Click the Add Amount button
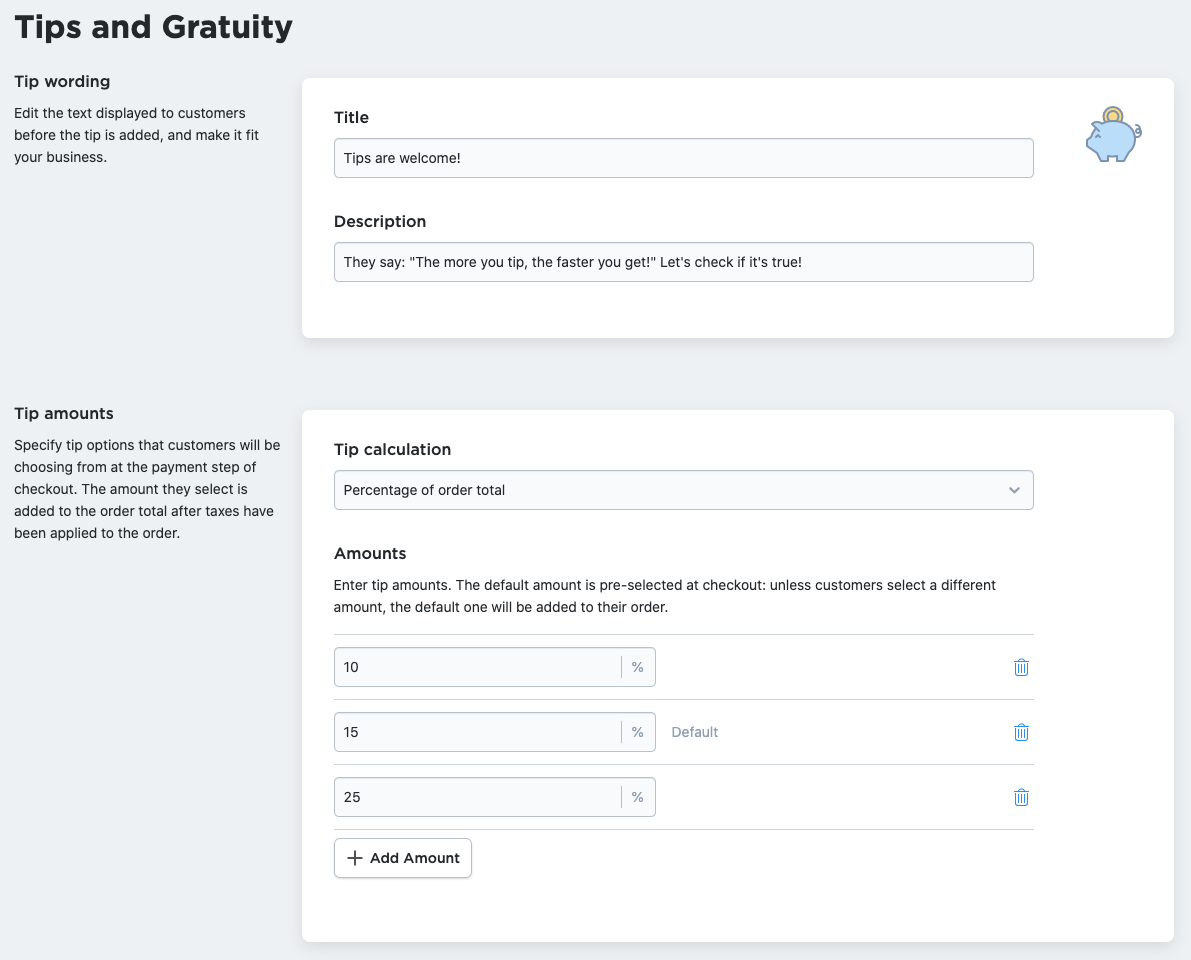This screenshot has height=960, width=1191. click(402, 858)
